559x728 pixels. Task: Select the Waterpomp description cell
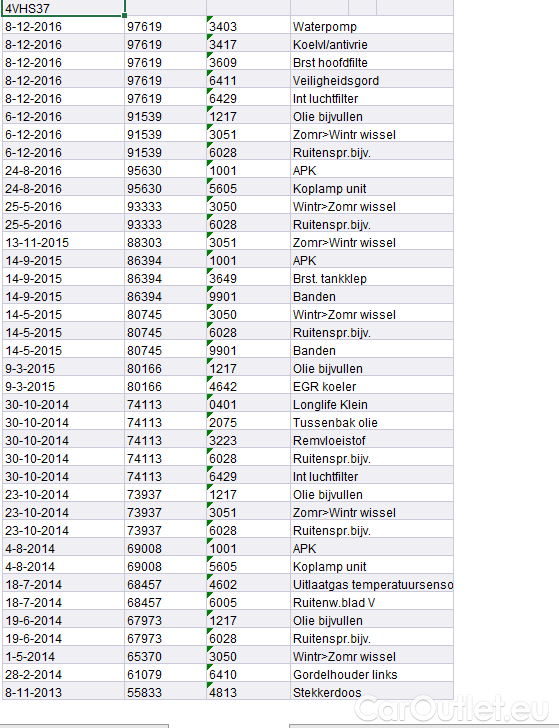372,26
